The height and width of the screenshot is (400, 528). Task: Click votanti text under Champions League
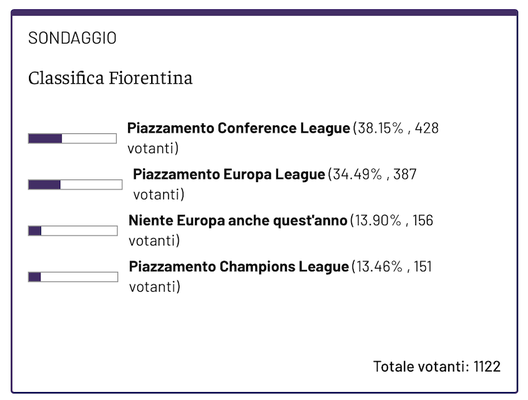point(155,287)
